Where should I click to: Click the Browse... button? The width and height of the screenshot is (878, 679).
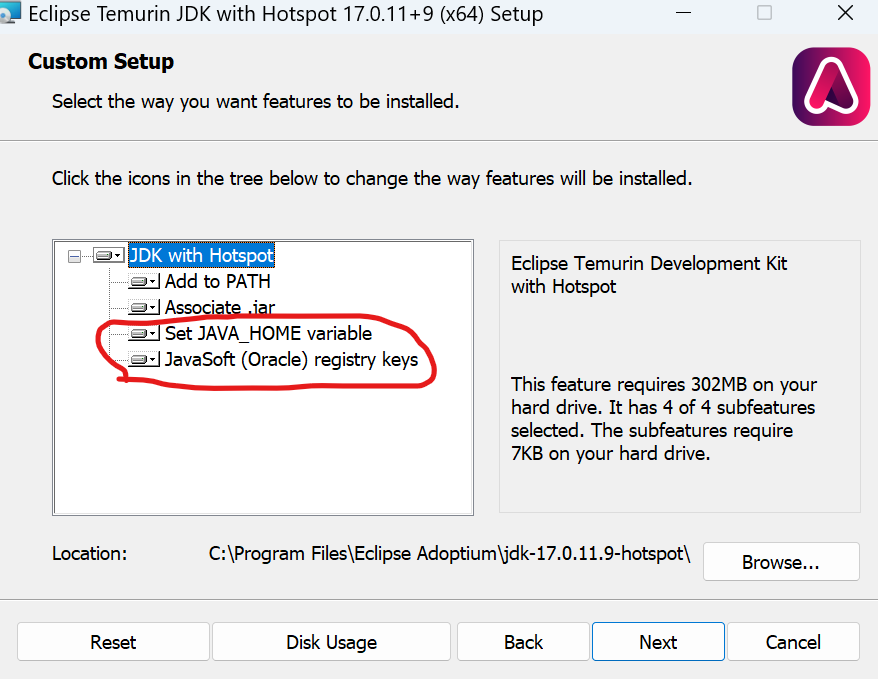tap(781, 561)
